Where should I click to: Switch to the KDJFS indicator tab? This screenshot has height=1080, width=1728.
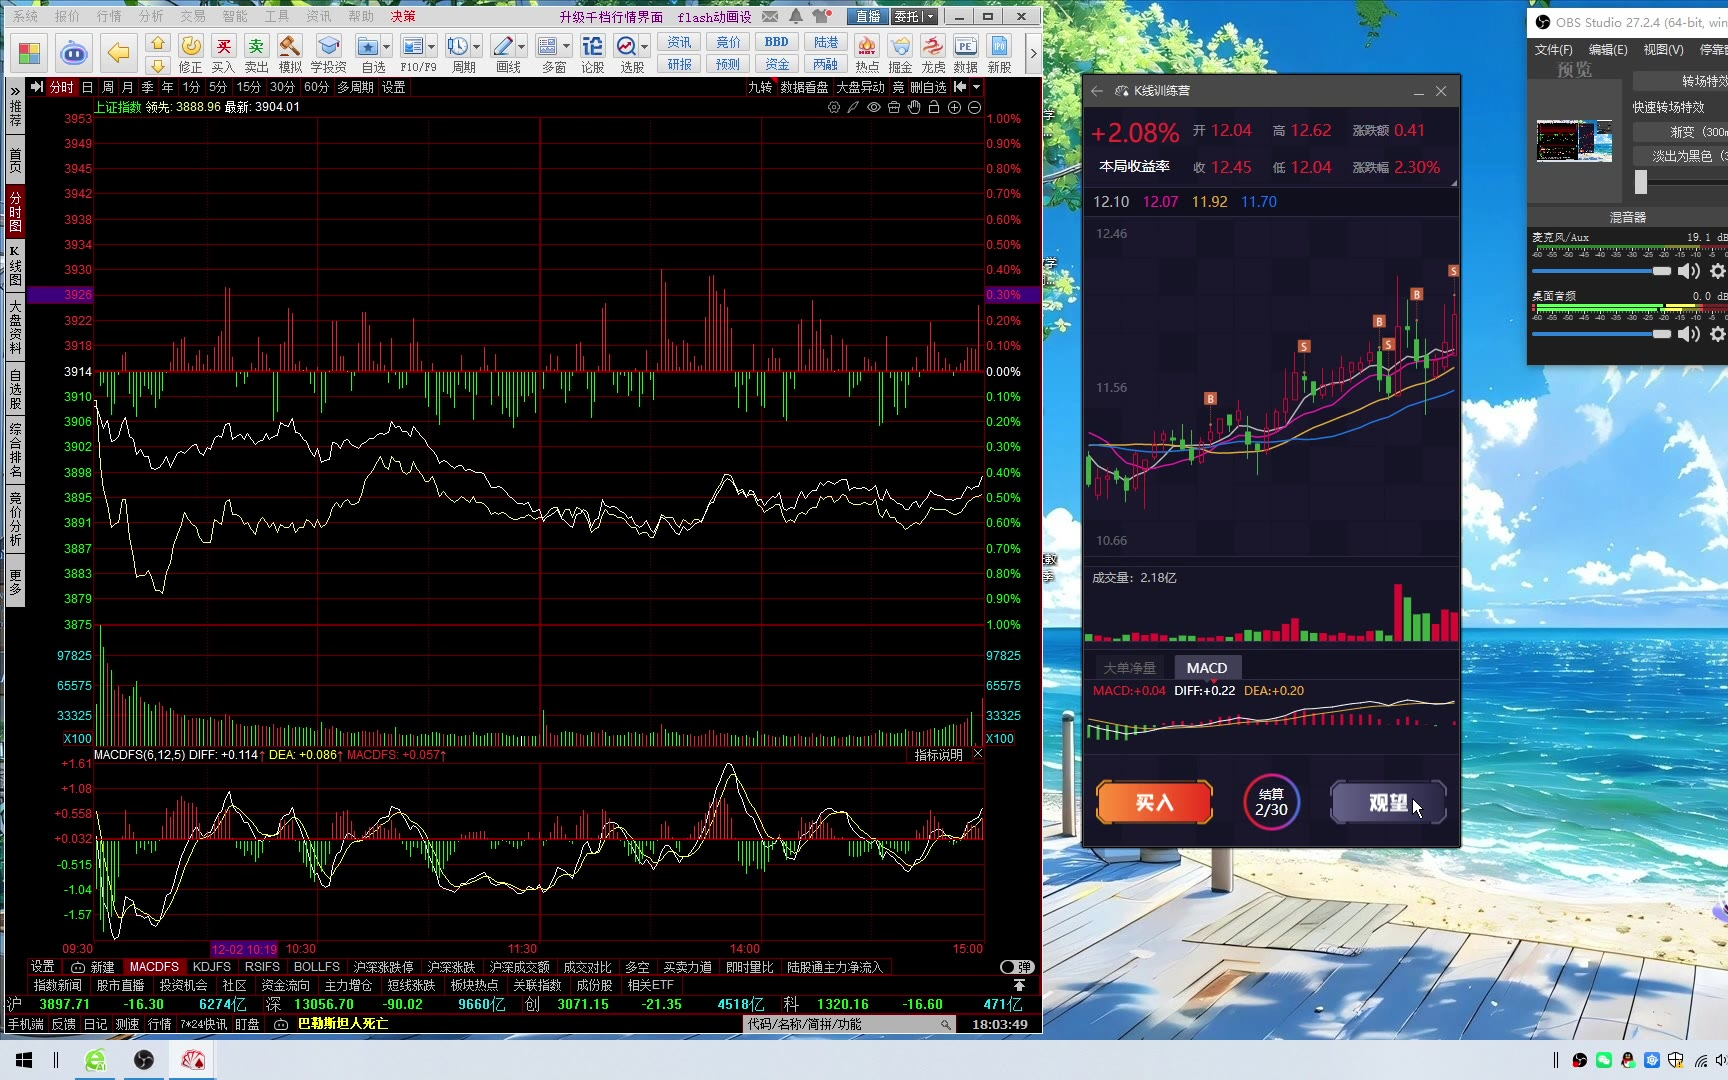click(x=211, y=967)
